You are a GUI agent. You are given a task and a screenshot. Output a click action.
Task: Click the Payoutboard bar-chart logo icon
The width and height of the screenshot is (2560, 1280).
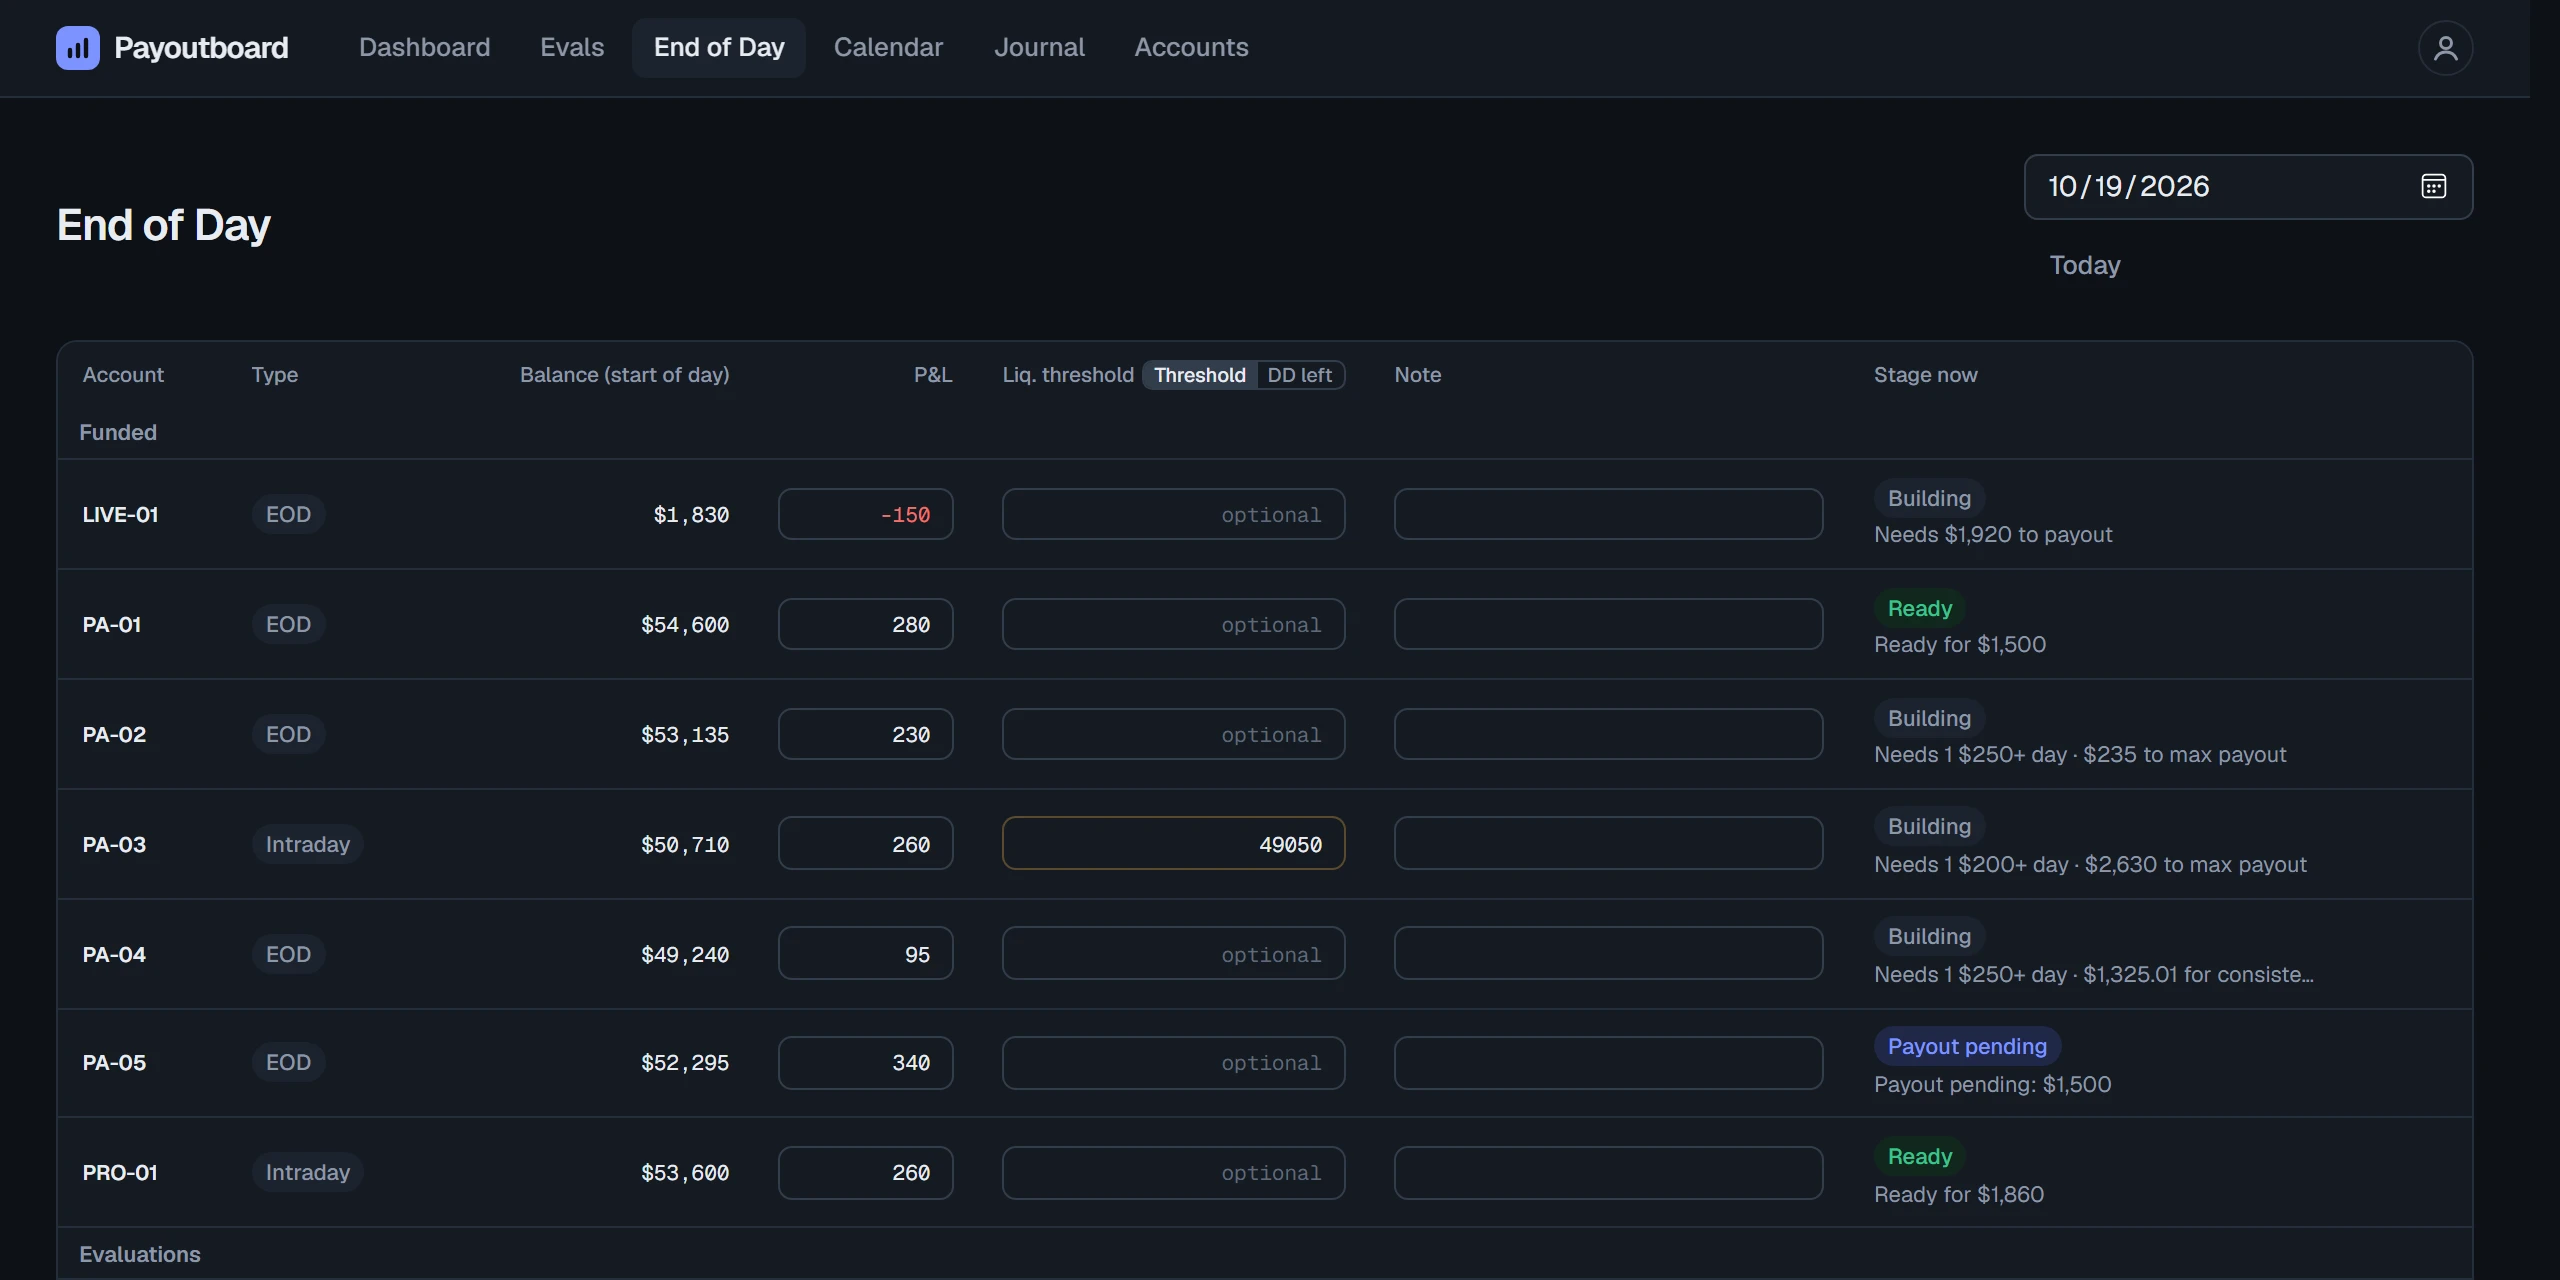77,48
